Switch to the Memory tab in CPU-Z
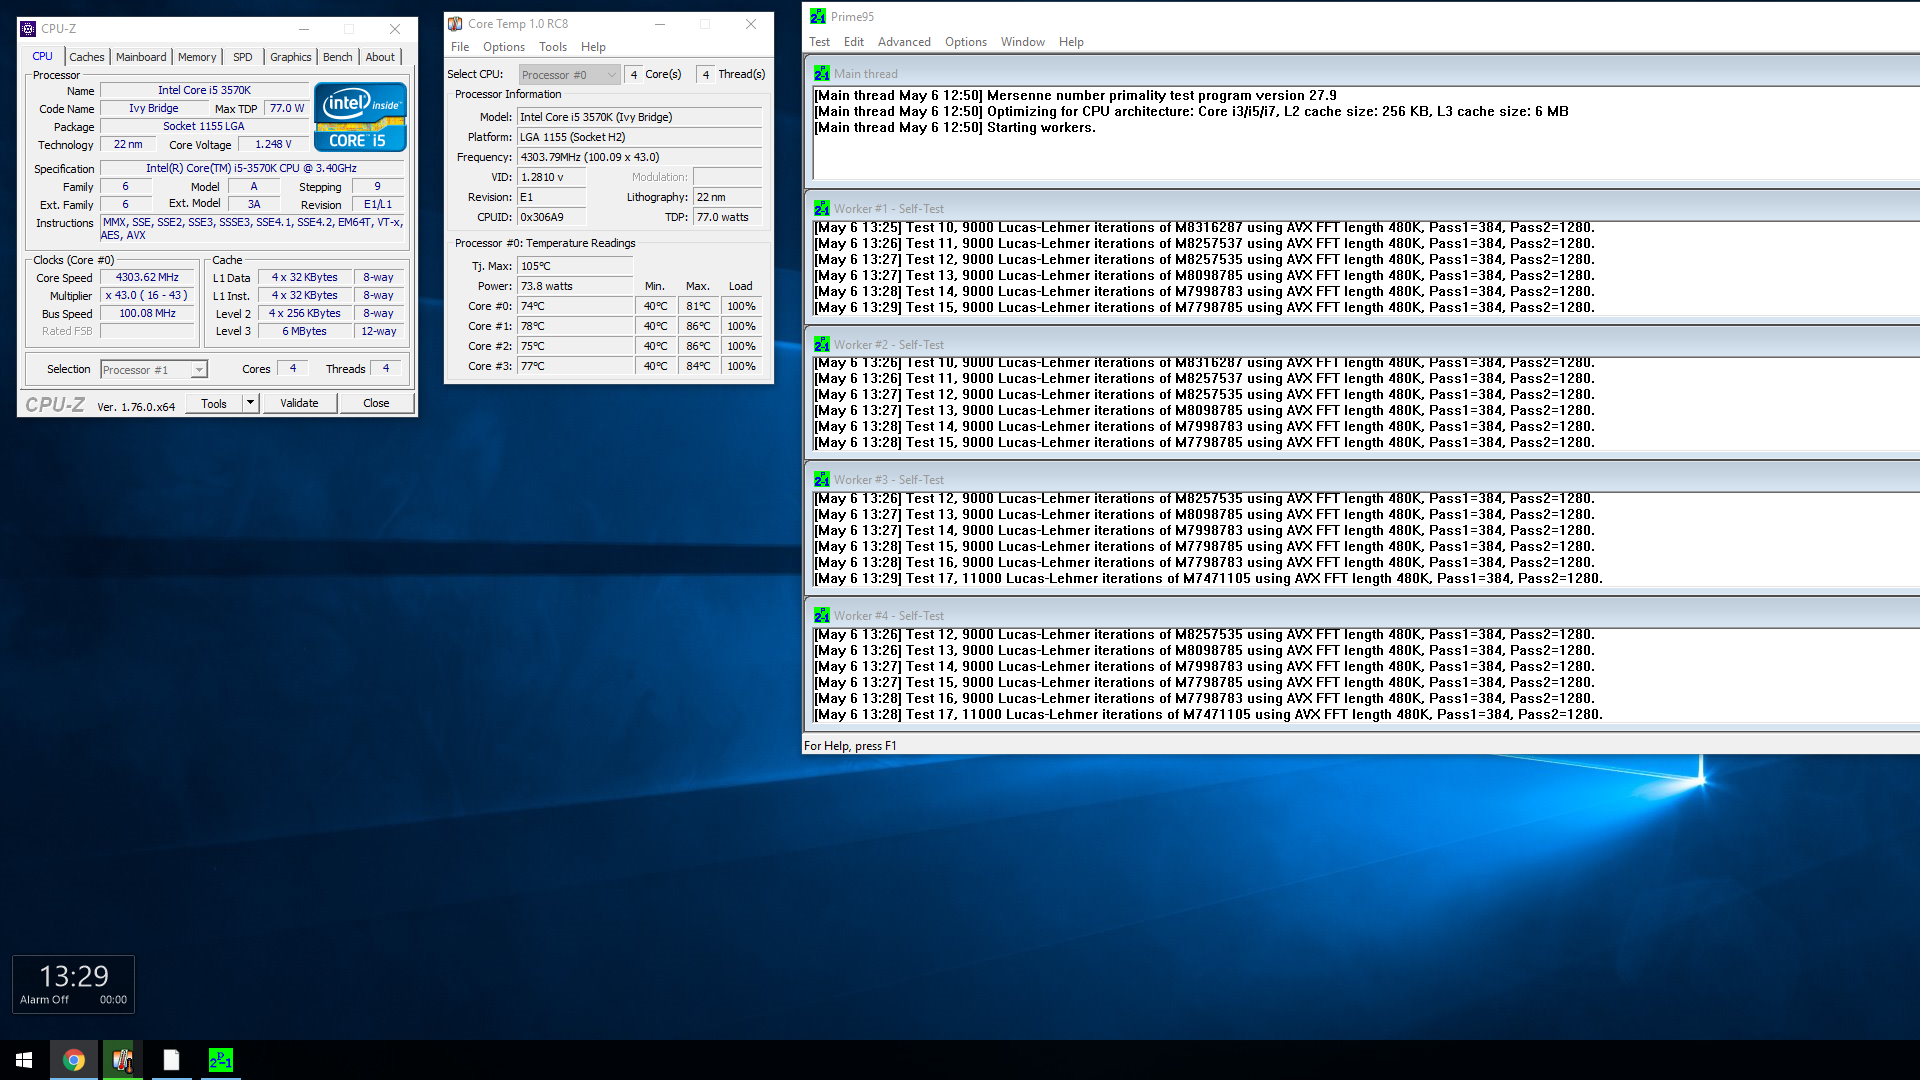The image size is (1920, 1080). (x=196, y=57)
